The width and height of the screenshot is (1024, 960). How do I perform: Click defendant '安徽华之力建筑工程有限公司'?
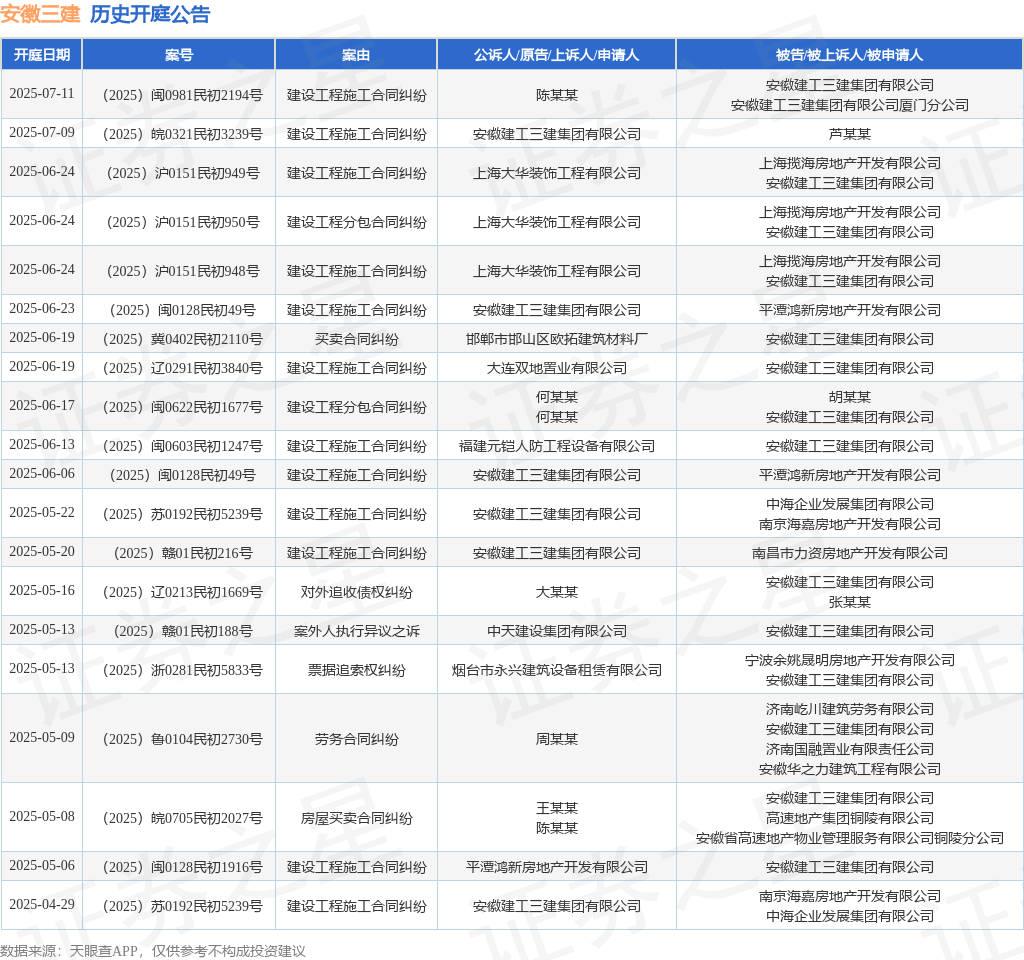click(850, 769)
